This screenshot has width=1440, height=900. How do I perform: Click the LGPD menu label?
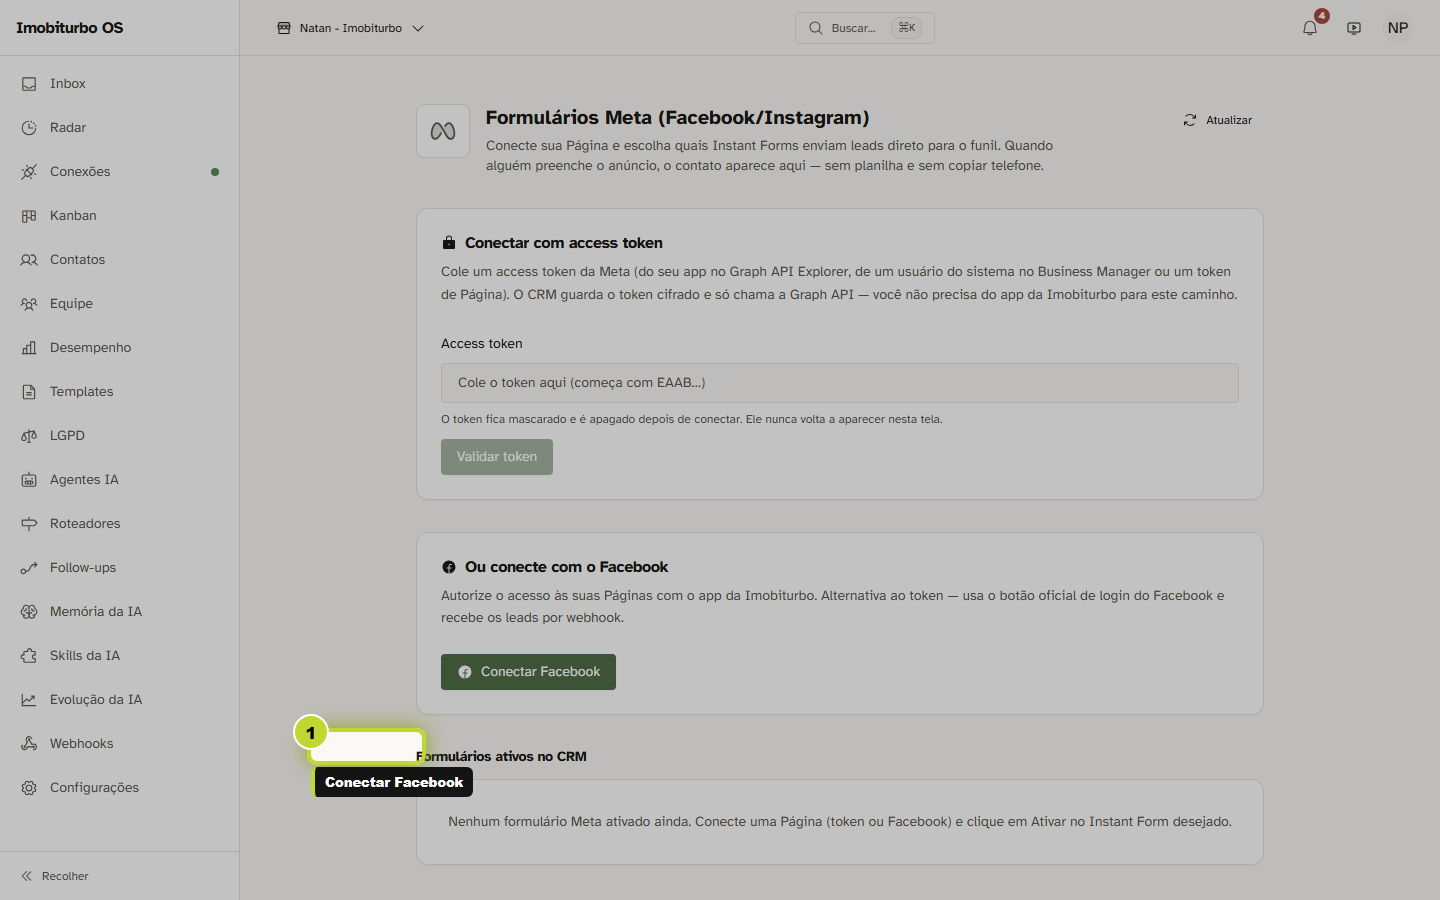click(x=67, y=436)
